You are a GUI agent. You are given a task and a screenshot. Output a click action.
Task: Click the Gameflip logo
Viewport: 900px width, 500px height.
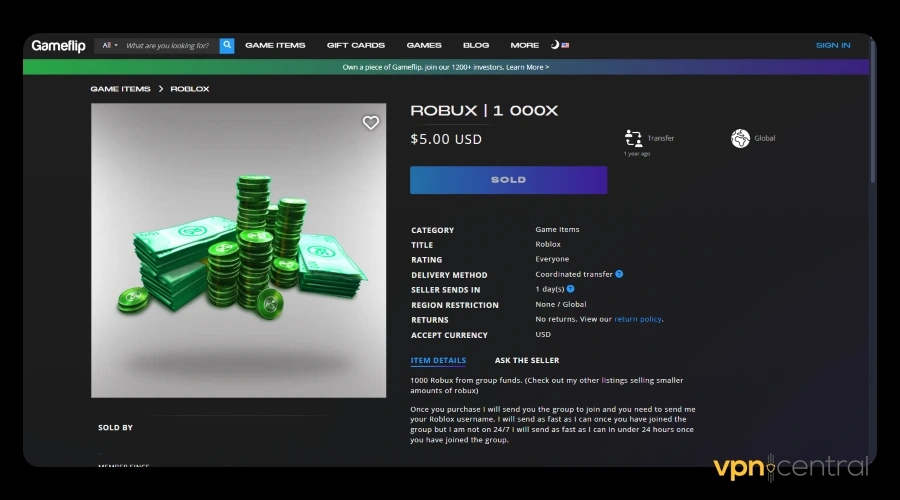point(58,45)
